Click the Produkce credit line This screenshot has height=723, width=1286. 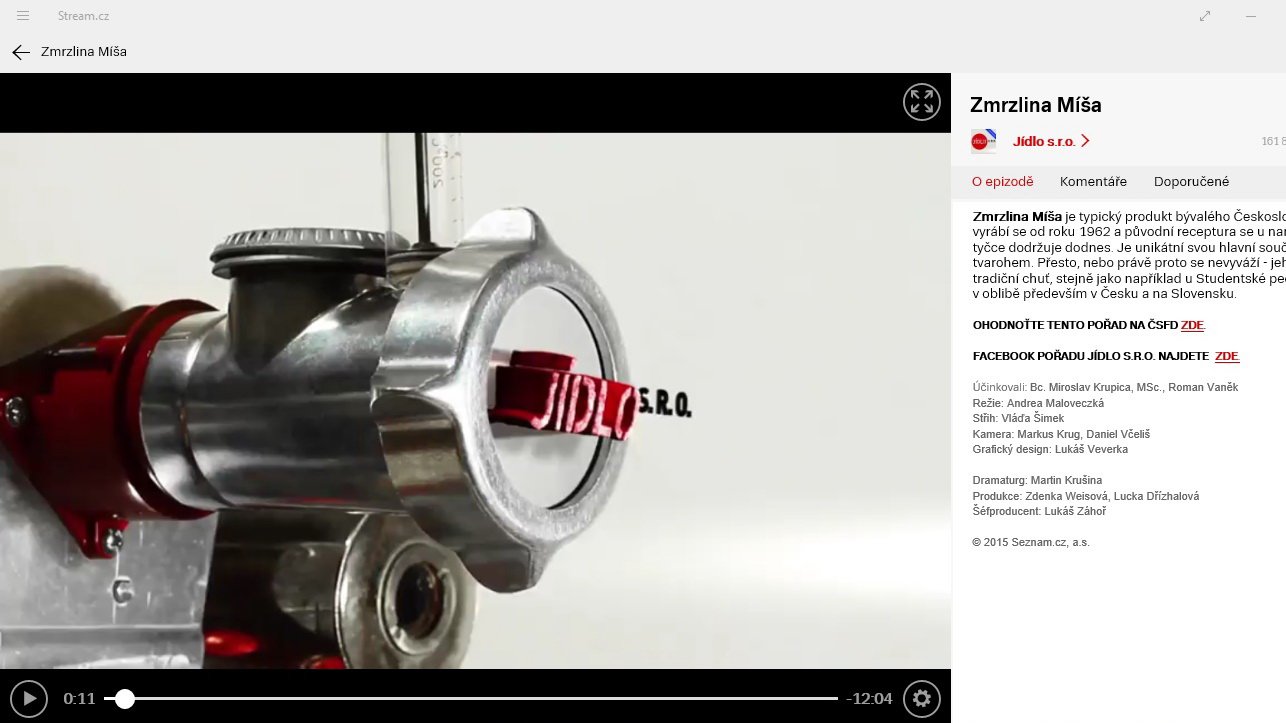1085,496
